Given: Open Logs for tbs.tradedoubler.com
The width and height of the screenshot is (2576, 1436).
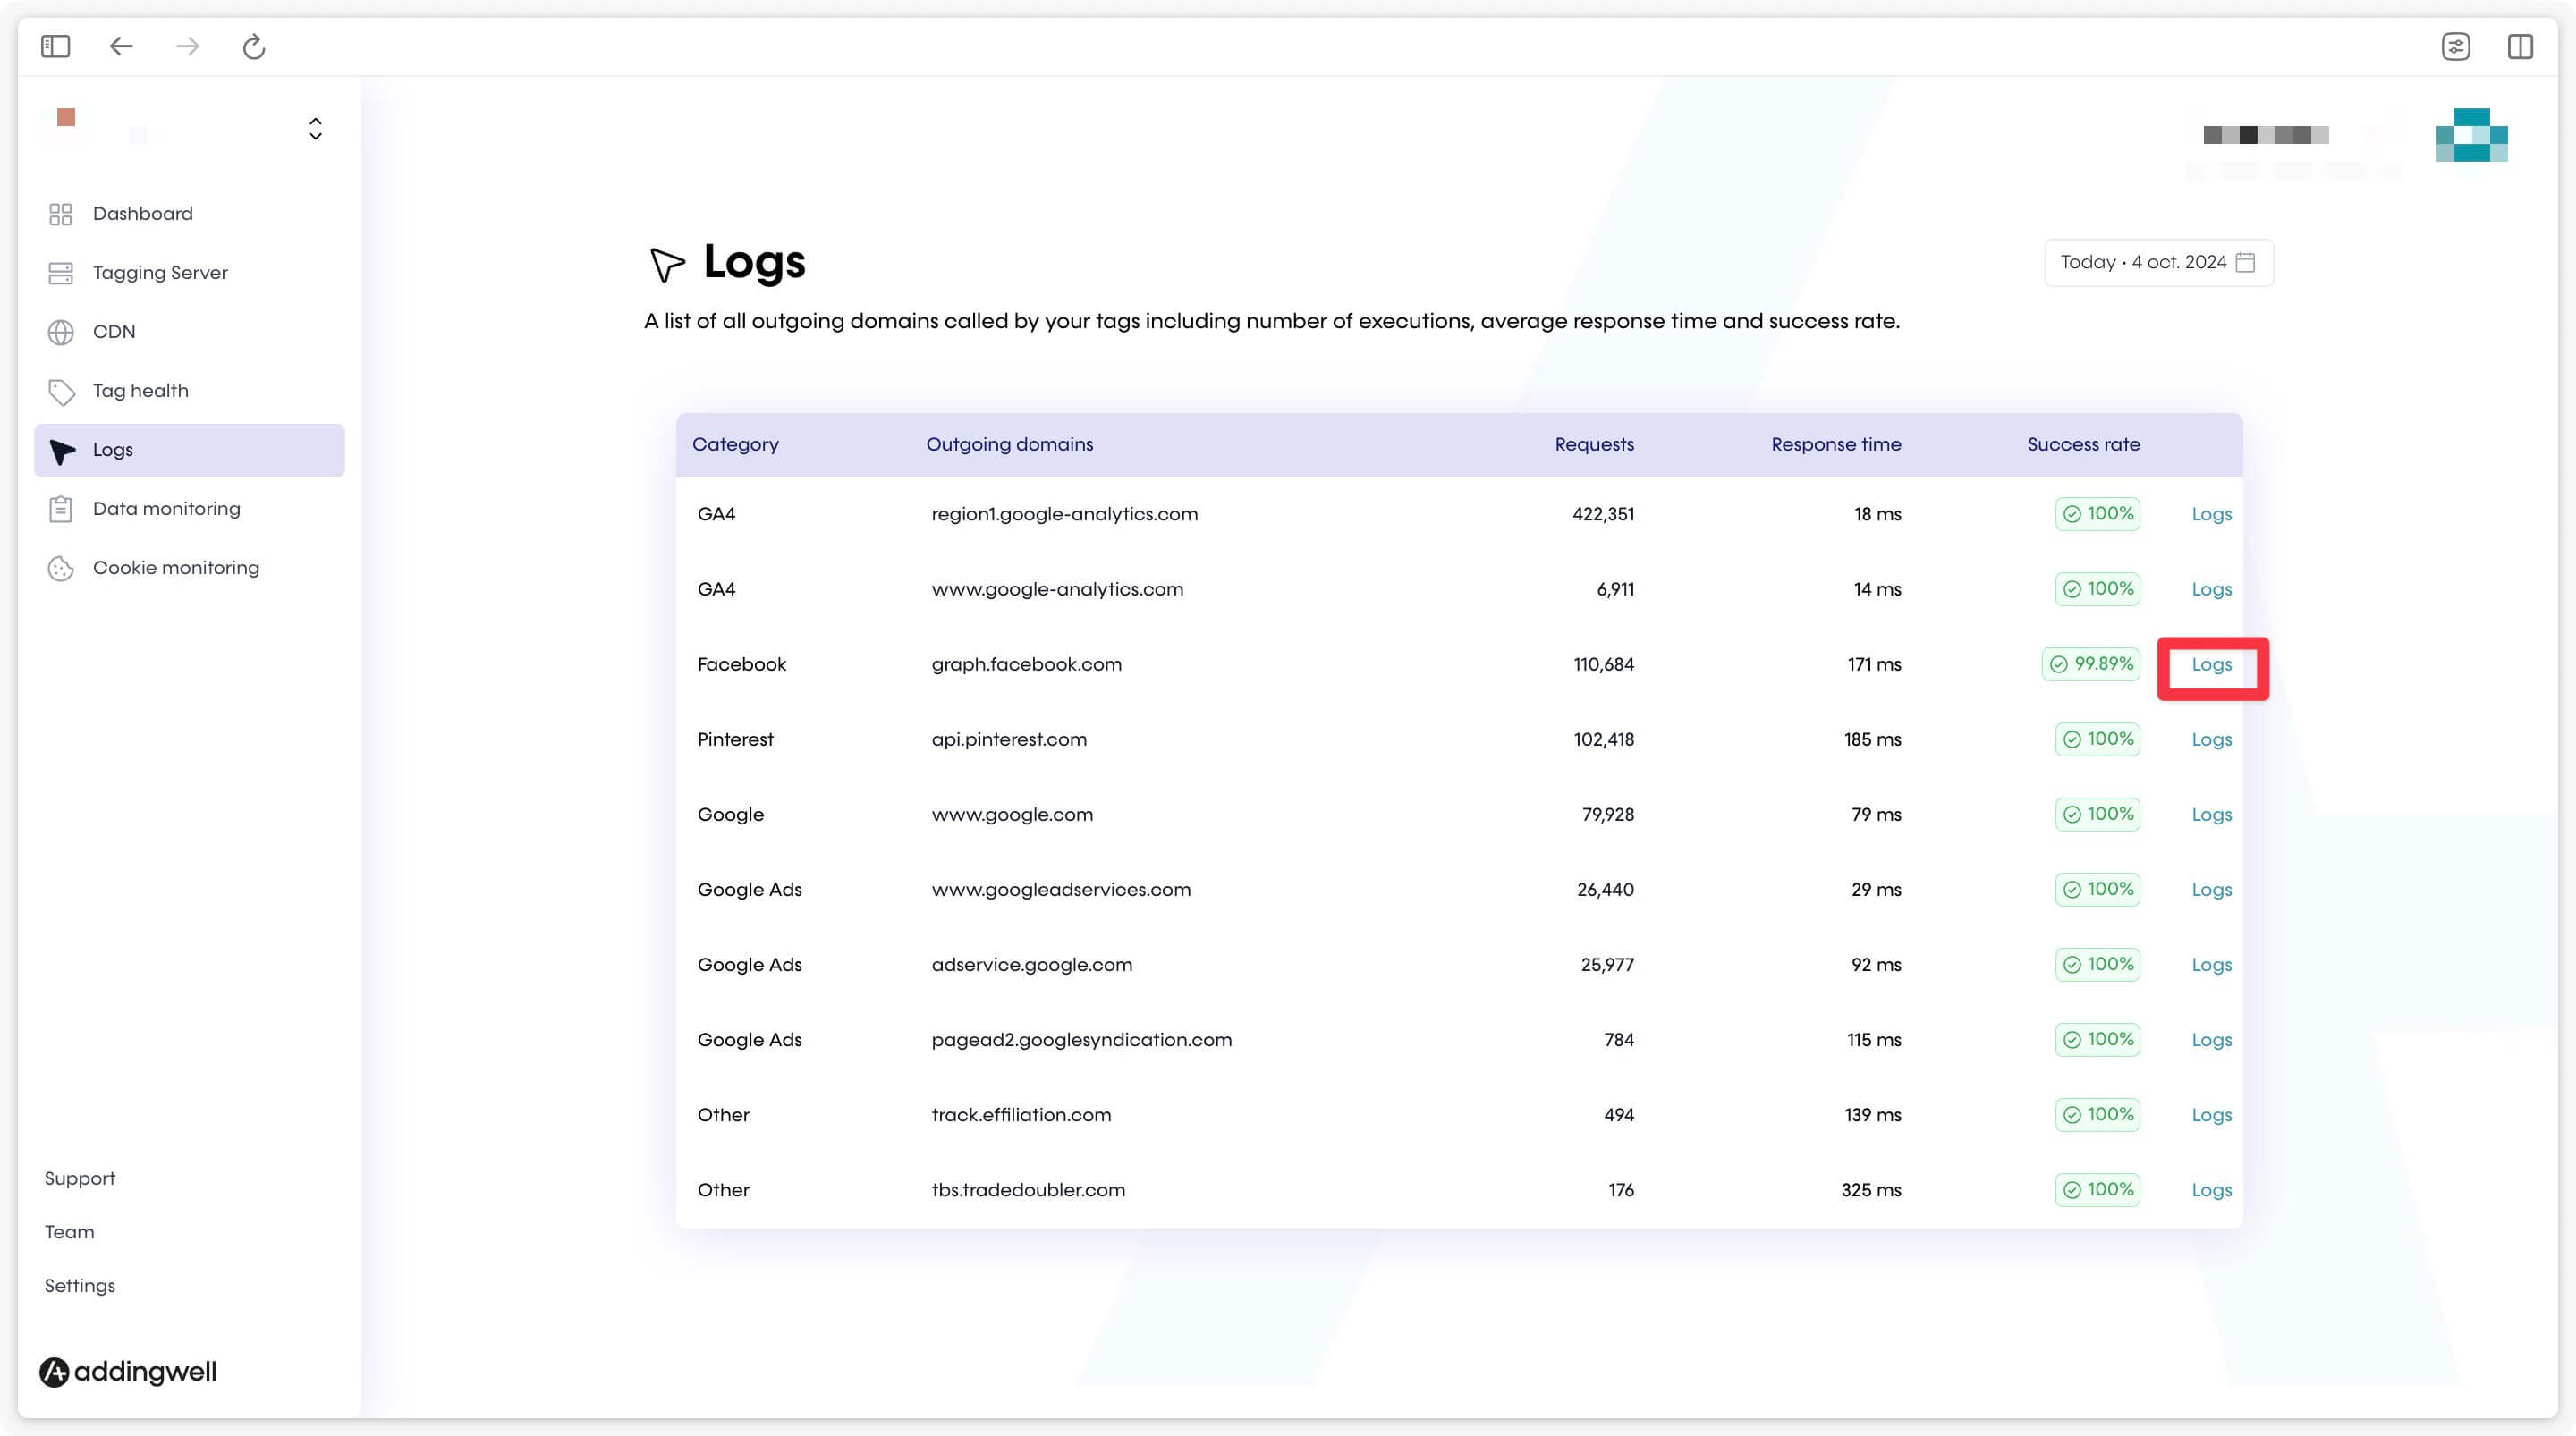Looking at the screenshot, I should pyautogui.click(x=2211, y=1190).
